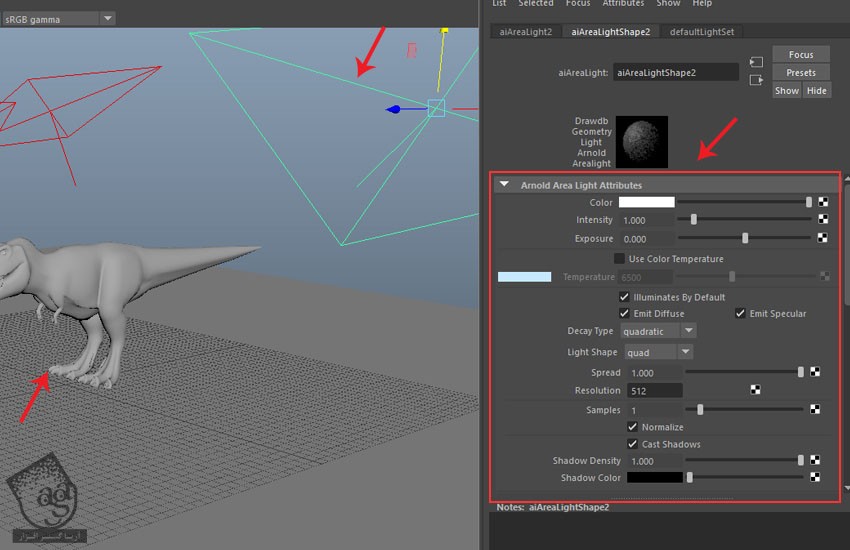Click the Exposure value field
Viewport: 850px width, 550px height.
[x=647, y=239]
